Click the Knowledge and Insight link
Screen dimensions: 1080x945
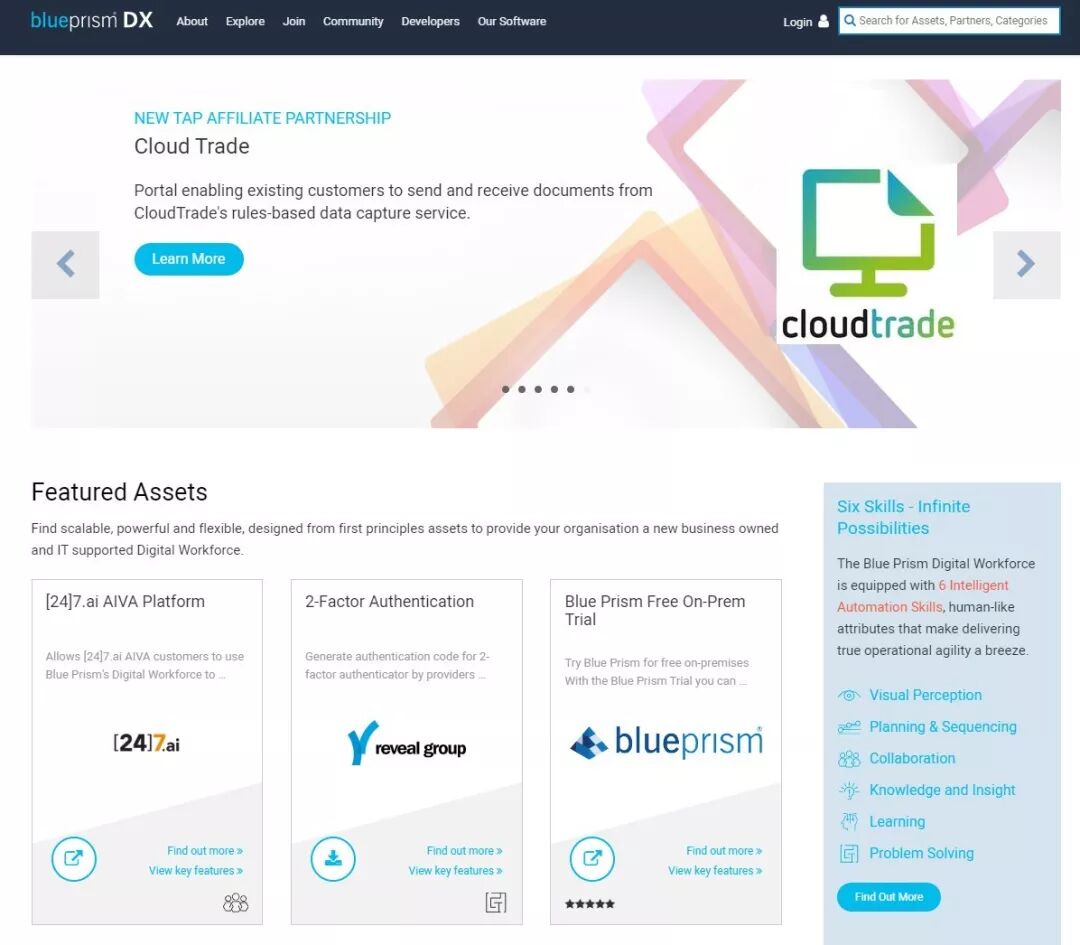point(942,790)
